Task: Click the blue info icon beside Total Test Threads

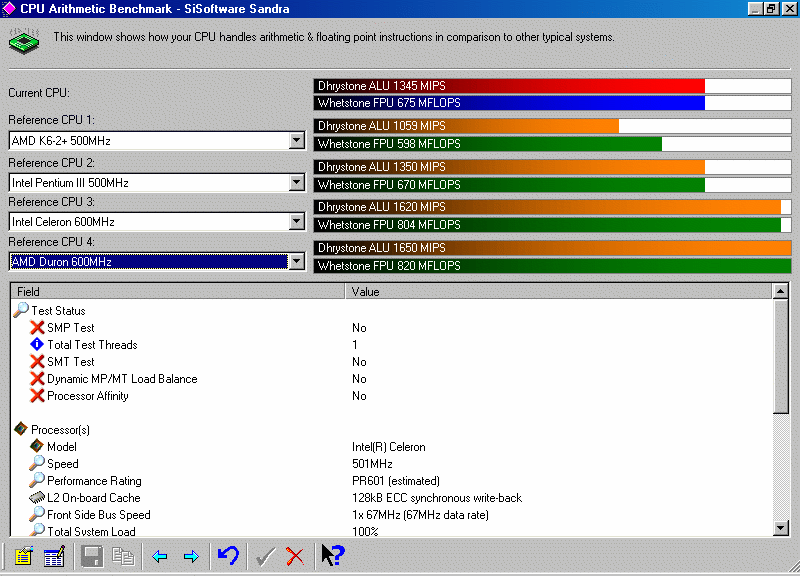Action: point(37,344)
